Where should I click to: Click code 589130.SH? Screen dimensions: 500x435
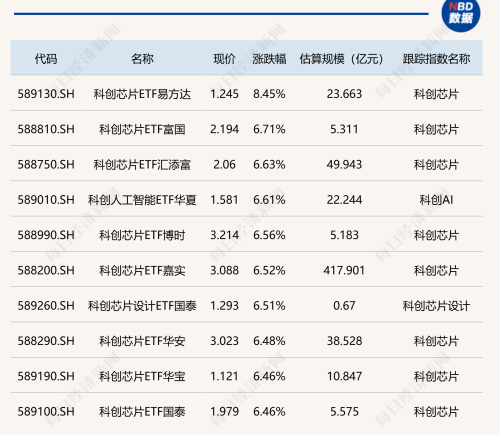(x=46, y=94)
